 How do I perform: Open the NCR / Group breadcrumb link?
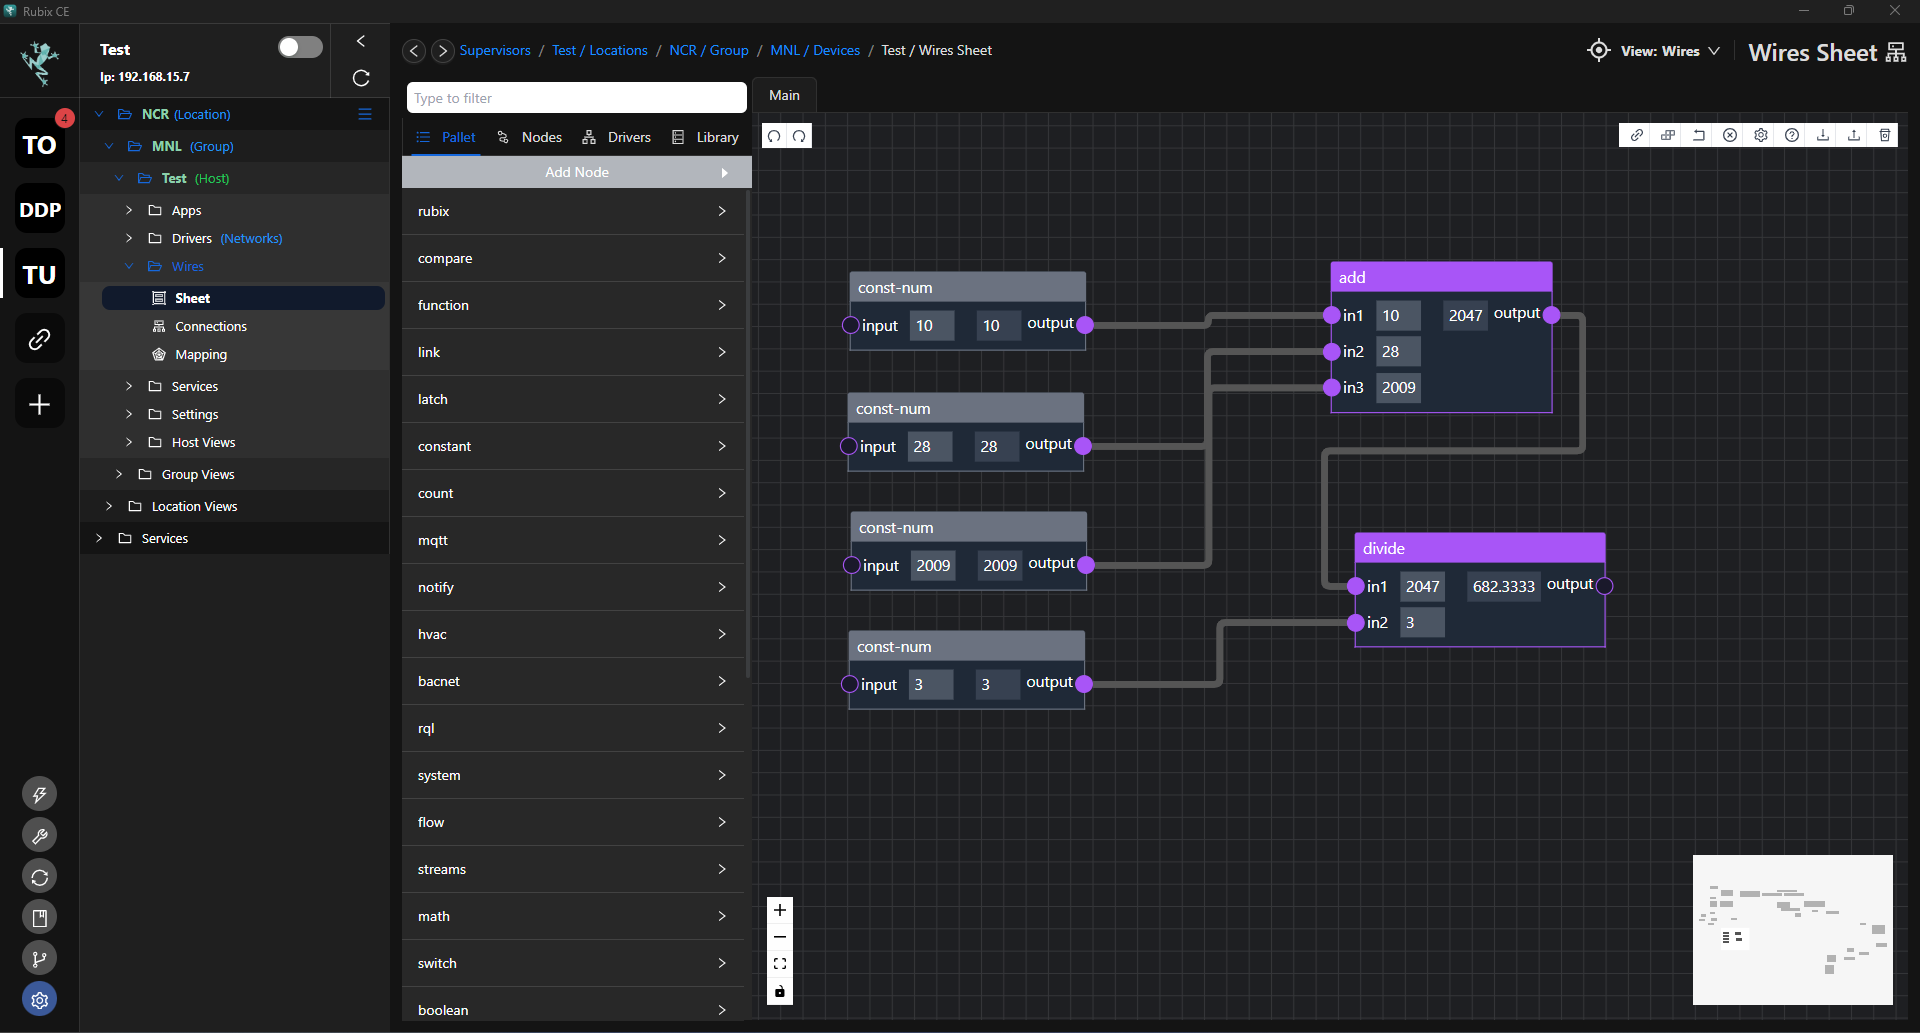[709, 50]
